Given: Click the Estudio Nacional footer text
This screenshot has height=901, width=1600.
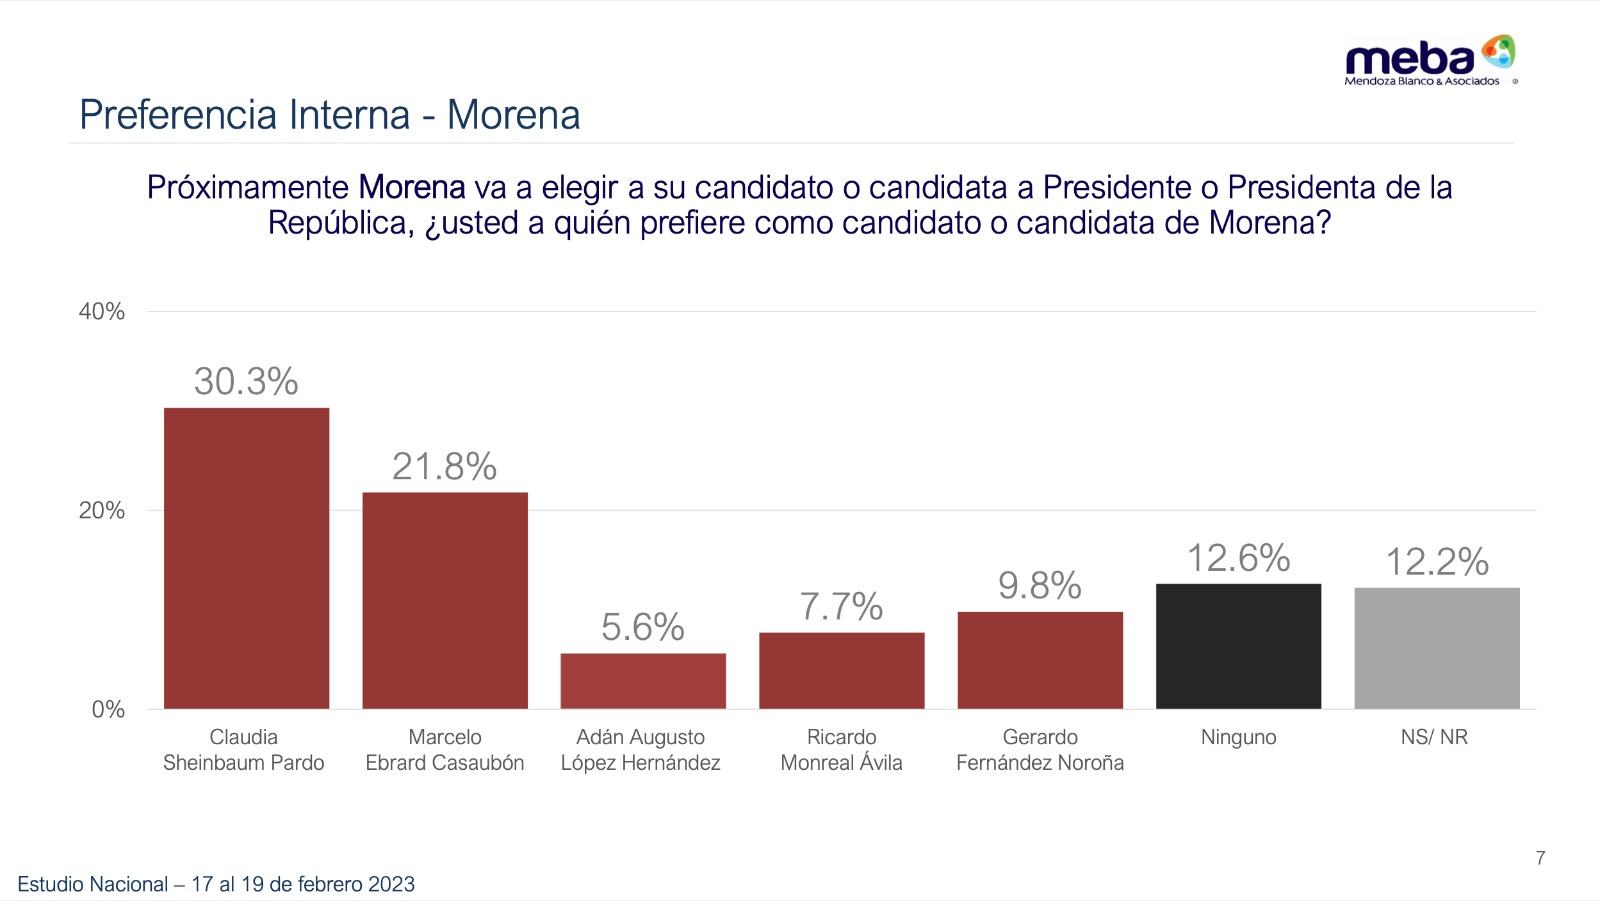Looking at the screenshot, I should (216, 884).
